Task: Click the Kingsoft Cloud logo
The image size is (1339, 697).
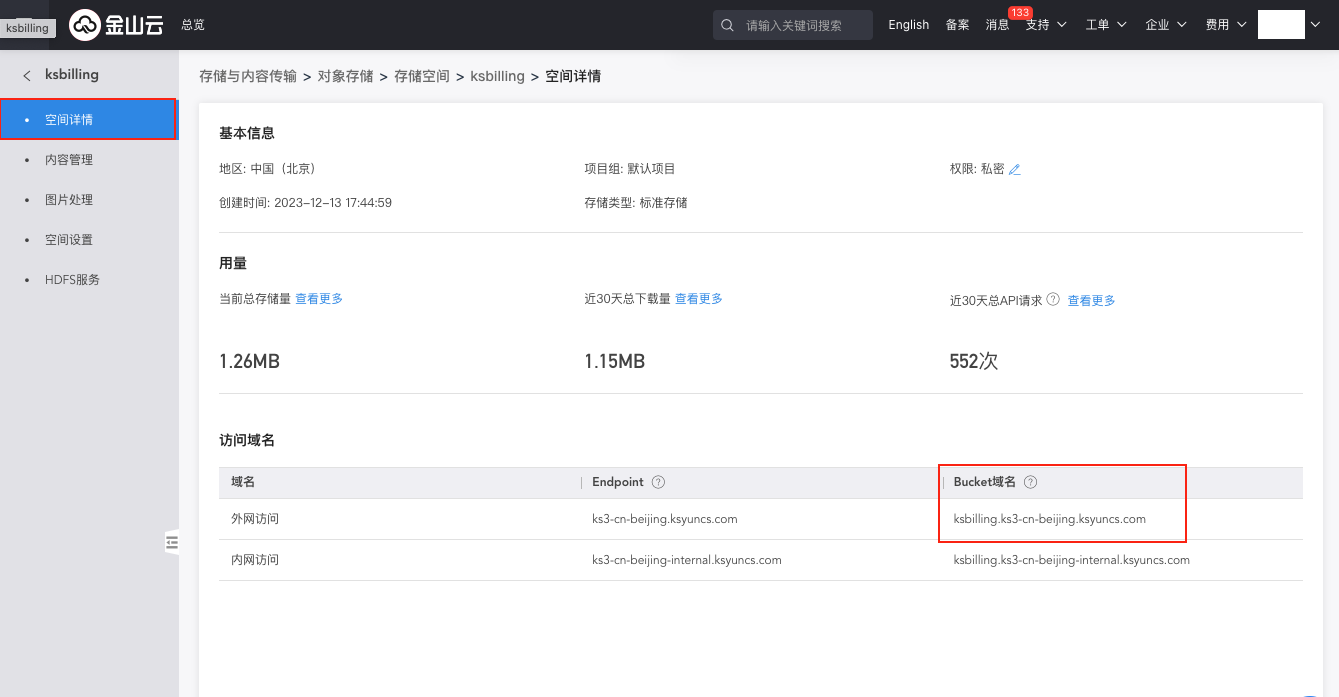Action: tap(116, 25)
